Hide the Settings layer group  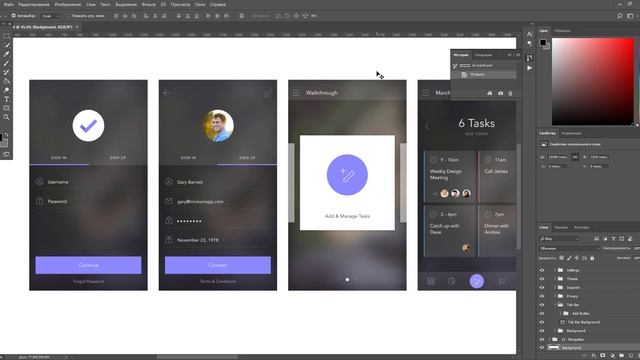(x=542, y=270)
